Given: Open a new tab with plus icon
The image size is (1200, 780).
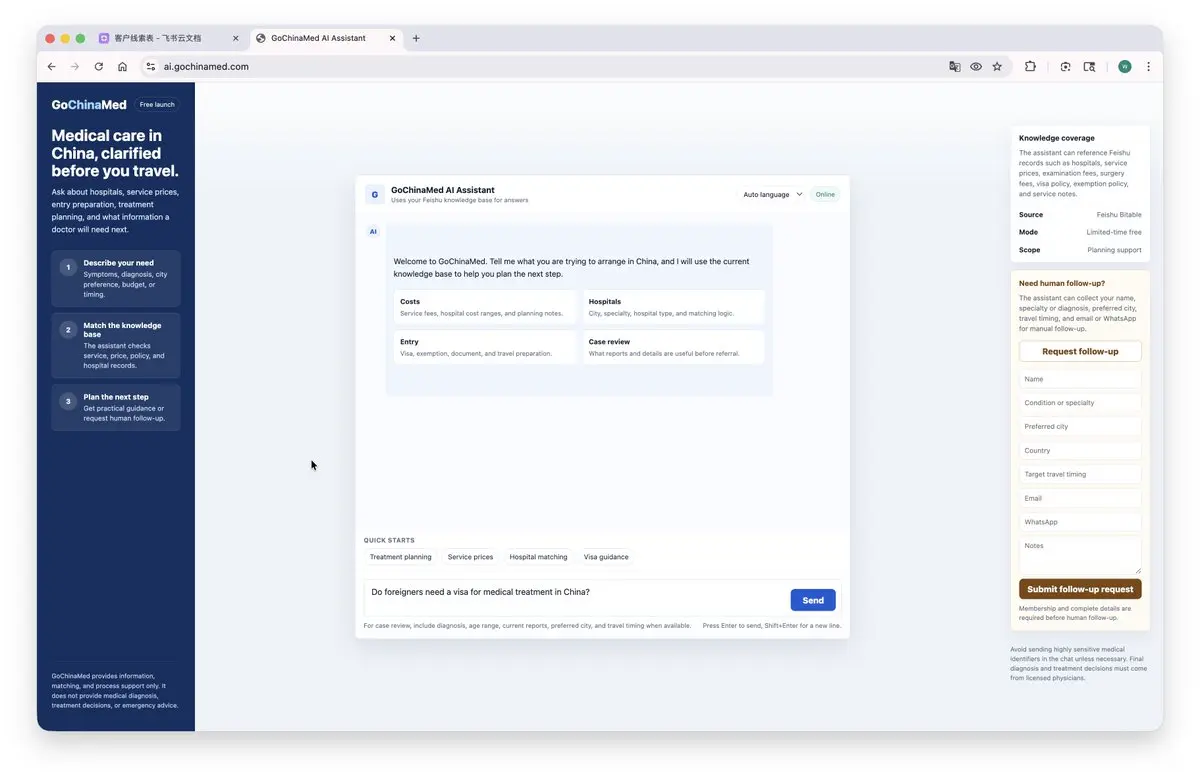Looking at the screenshot, I should click(416, 39).
